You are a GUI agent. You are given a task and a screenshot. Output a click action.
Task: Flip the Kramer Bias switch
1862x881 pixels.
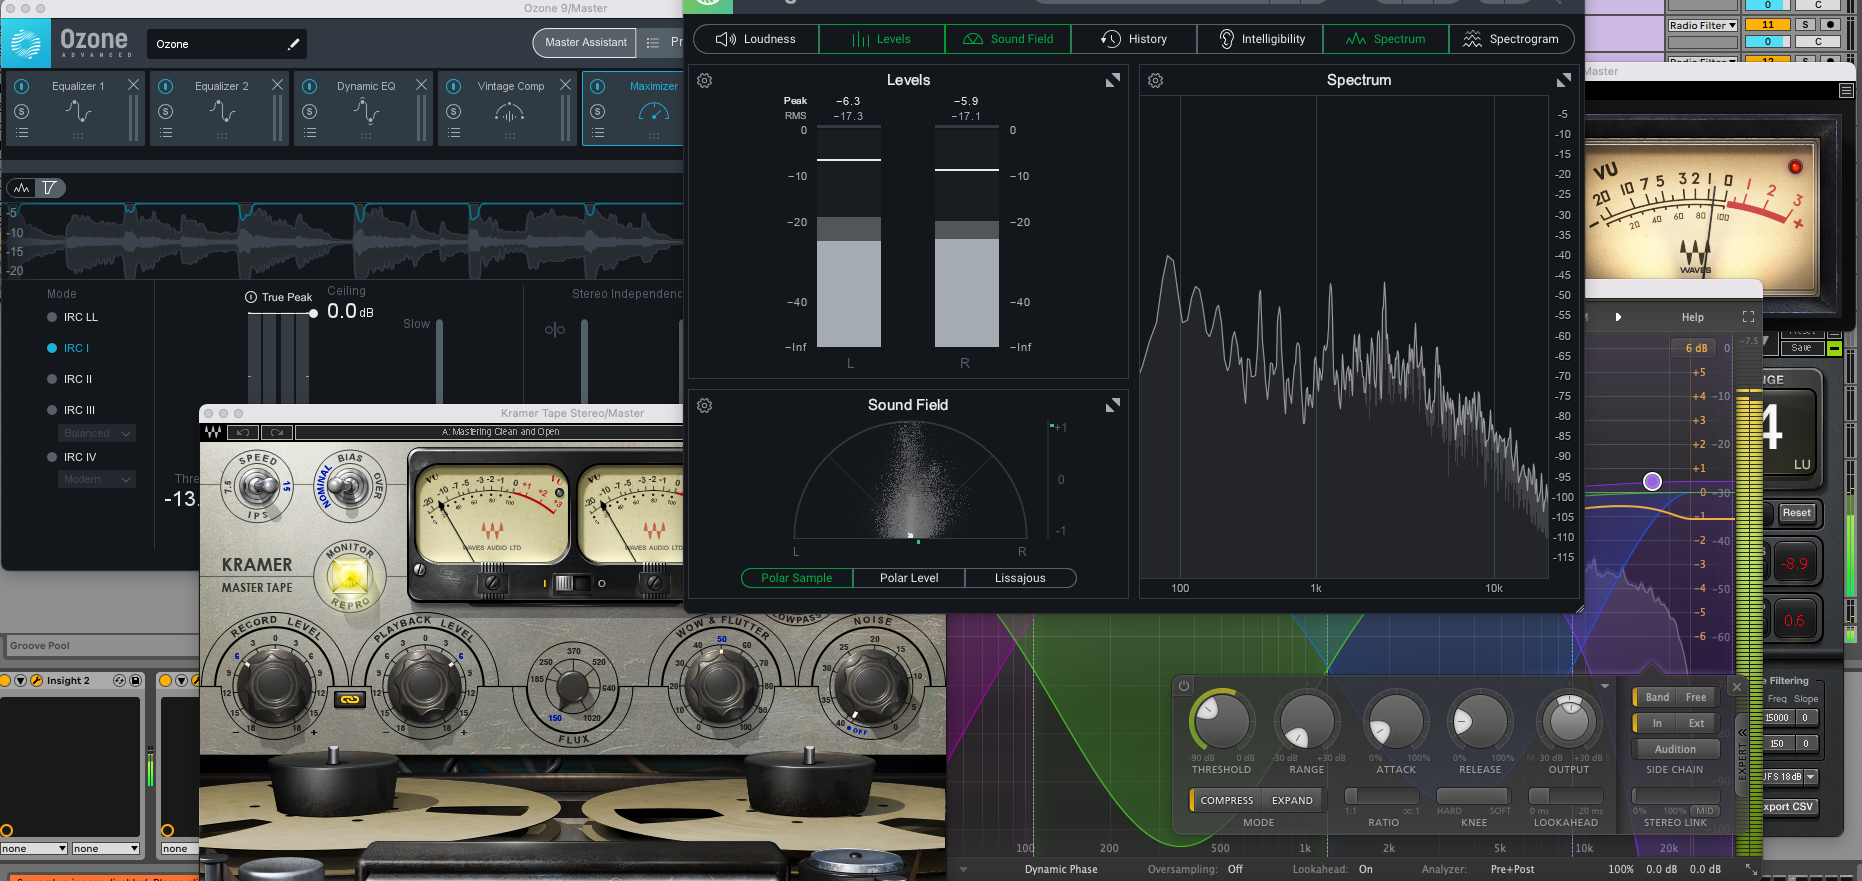tap(348, 487)
